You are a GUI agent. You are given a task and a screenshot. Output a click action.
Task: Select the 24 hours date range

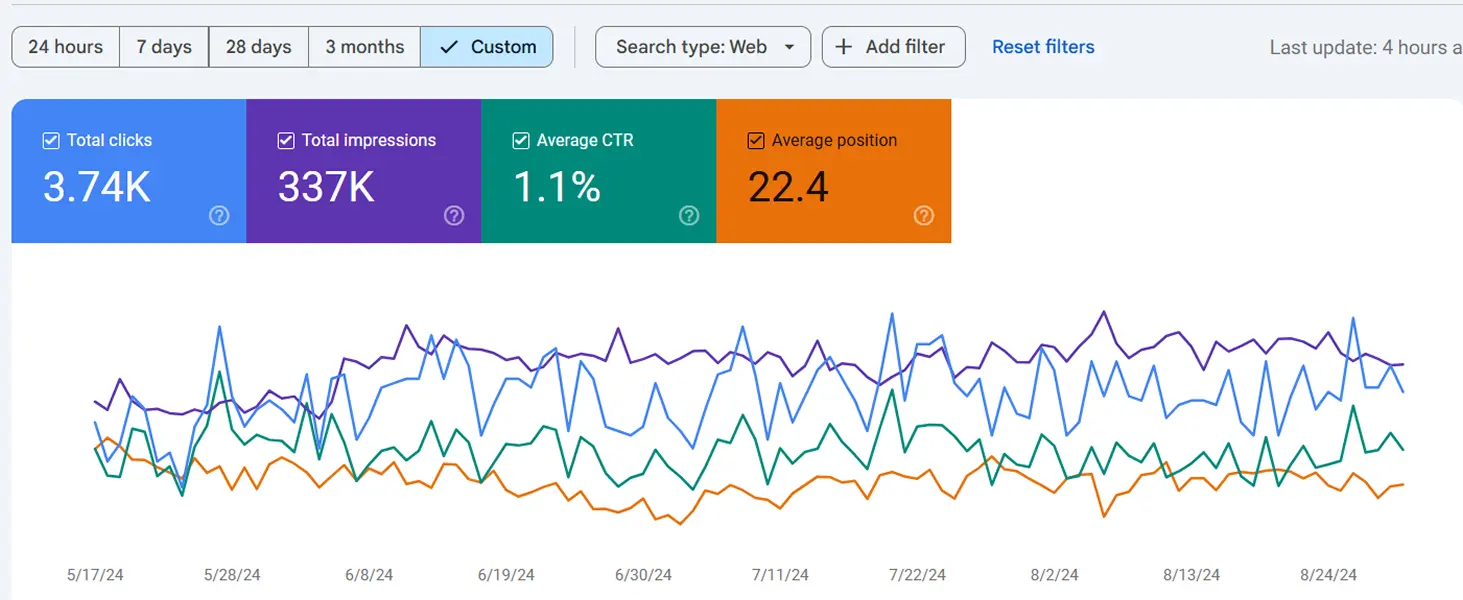66,47
